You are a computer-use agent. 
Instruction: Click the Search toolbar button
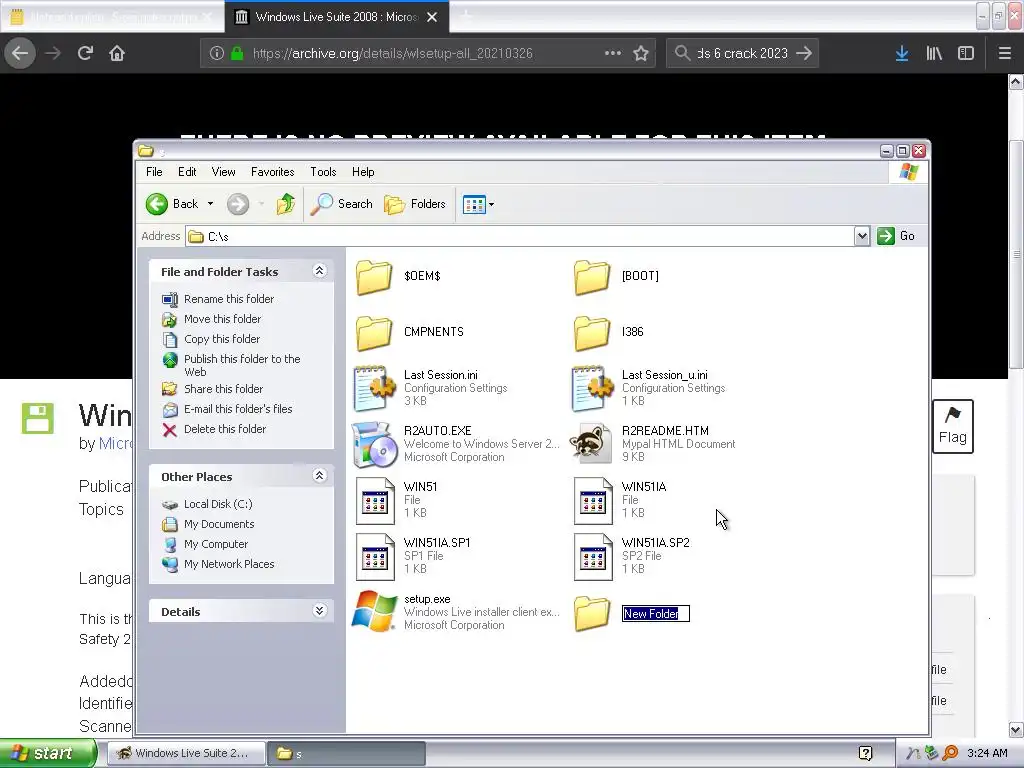pyautogui.click(x=341, y=204)
